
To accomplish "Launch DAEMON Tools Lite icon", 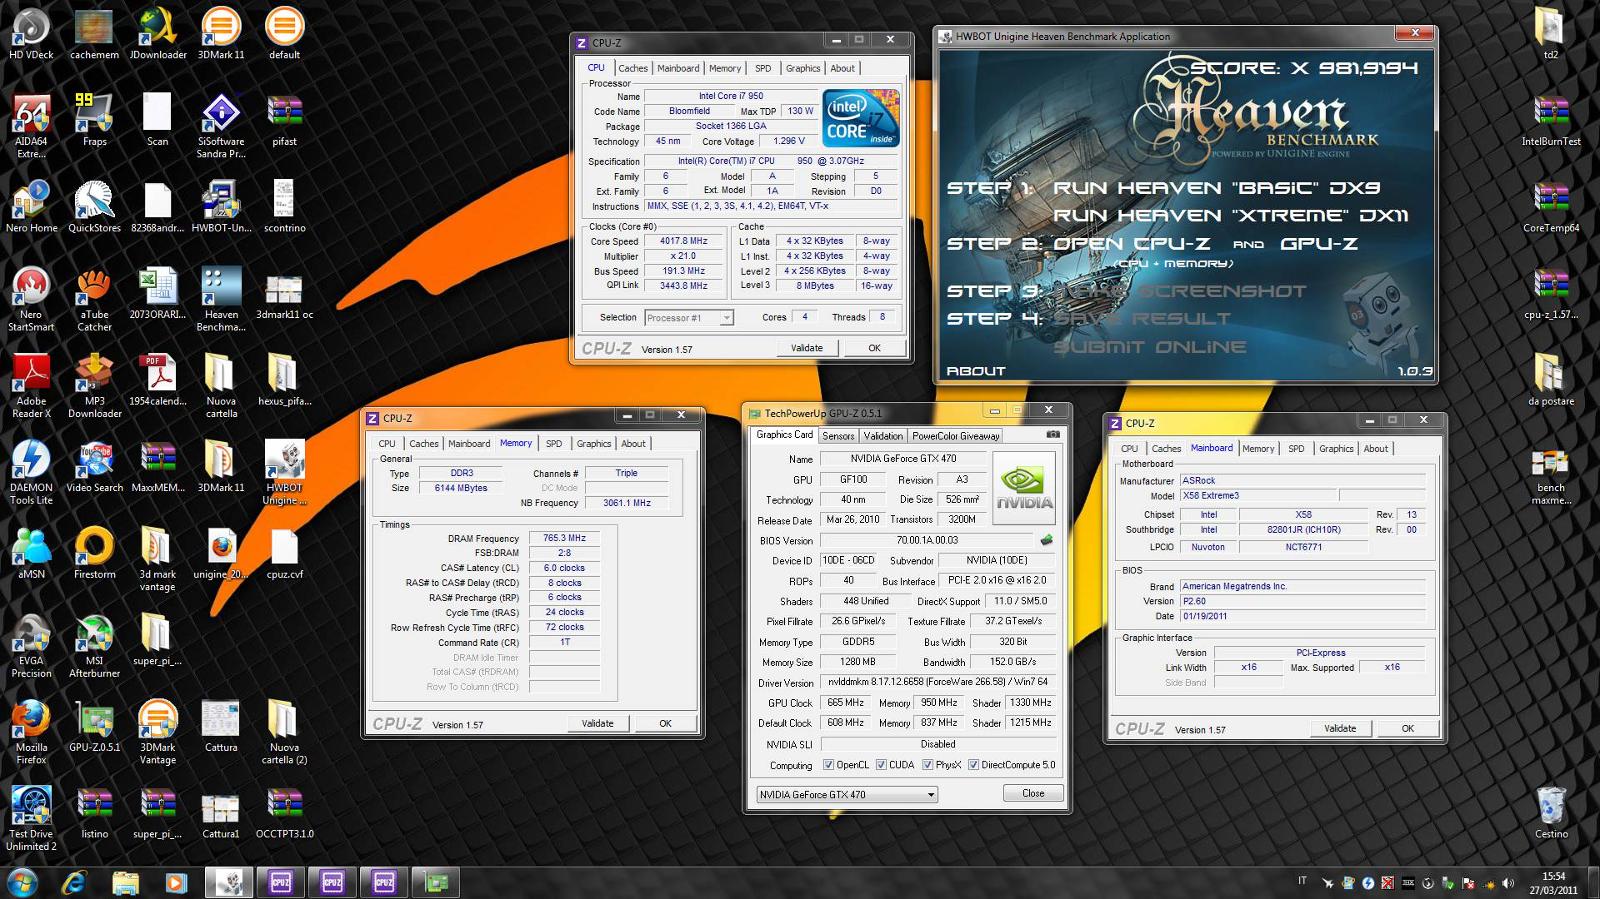I will [x=31, y=472].
